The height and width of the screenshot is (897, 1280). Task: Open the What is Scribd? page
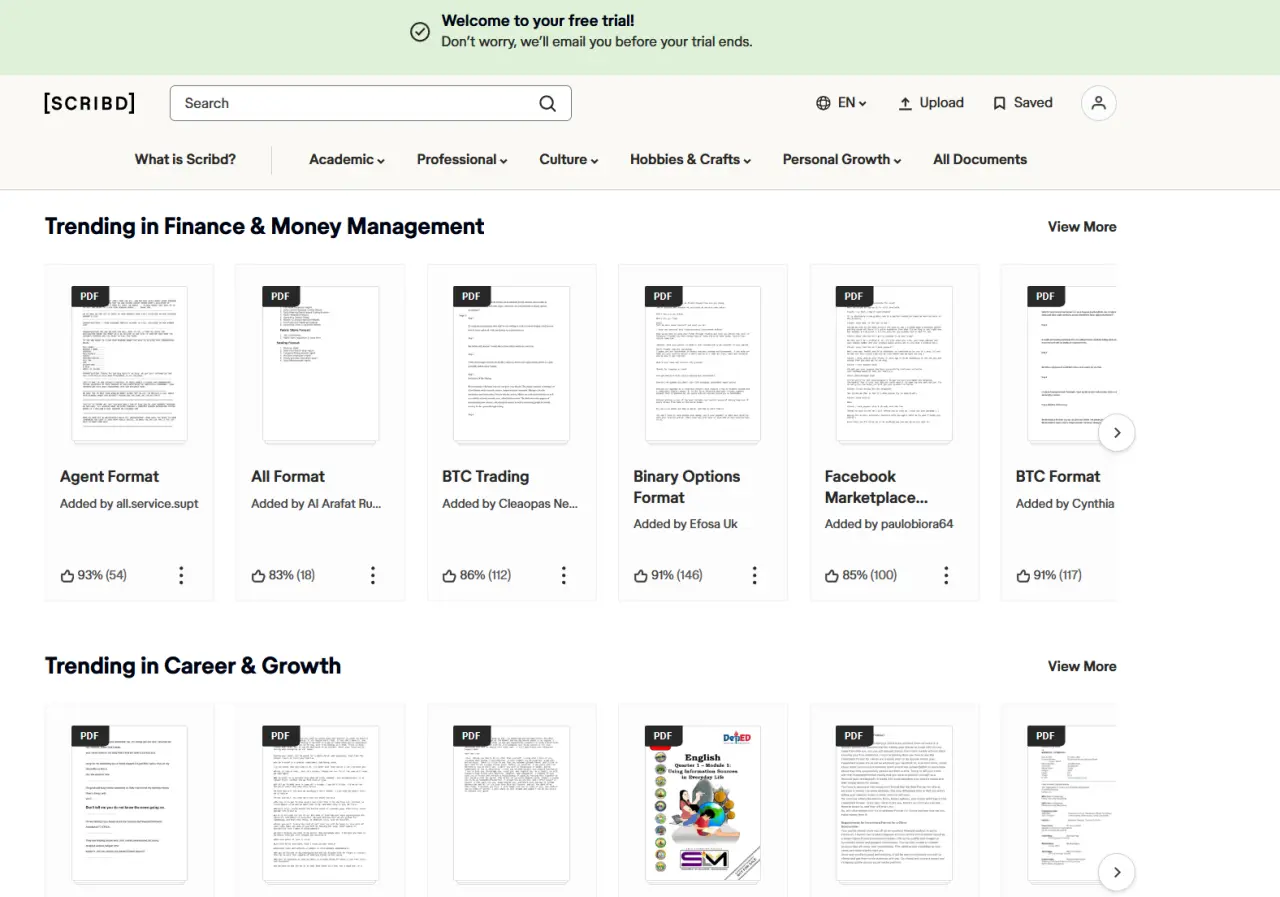point(185,159)
